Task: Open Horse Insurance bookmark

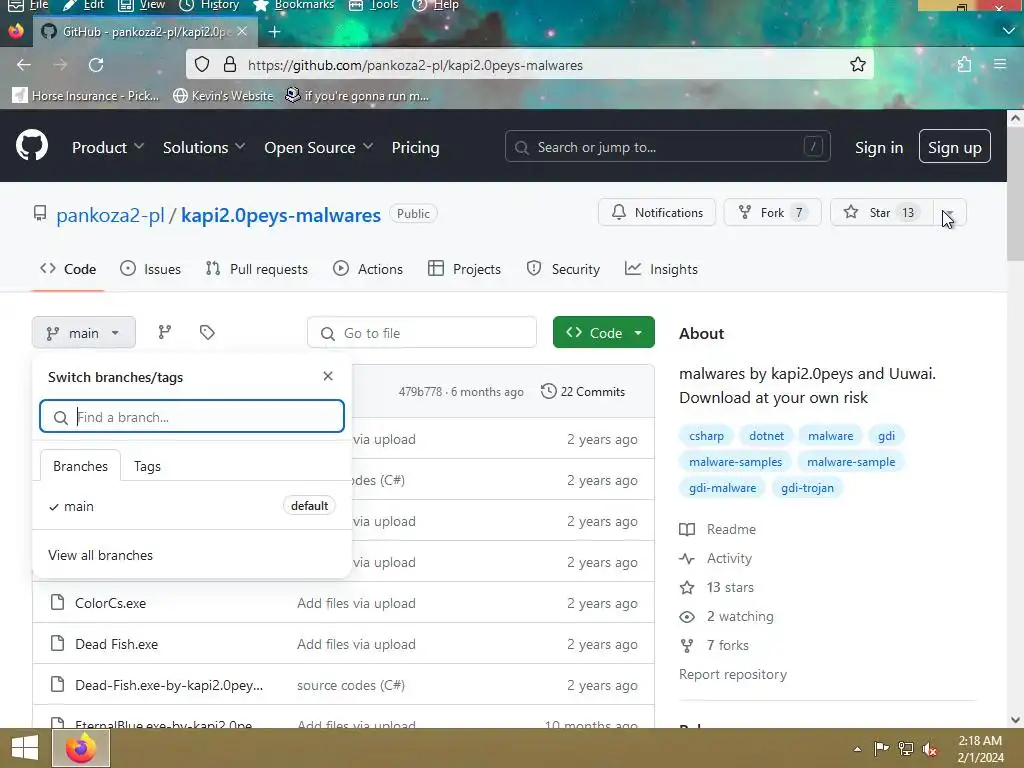Action: (86, 96)
